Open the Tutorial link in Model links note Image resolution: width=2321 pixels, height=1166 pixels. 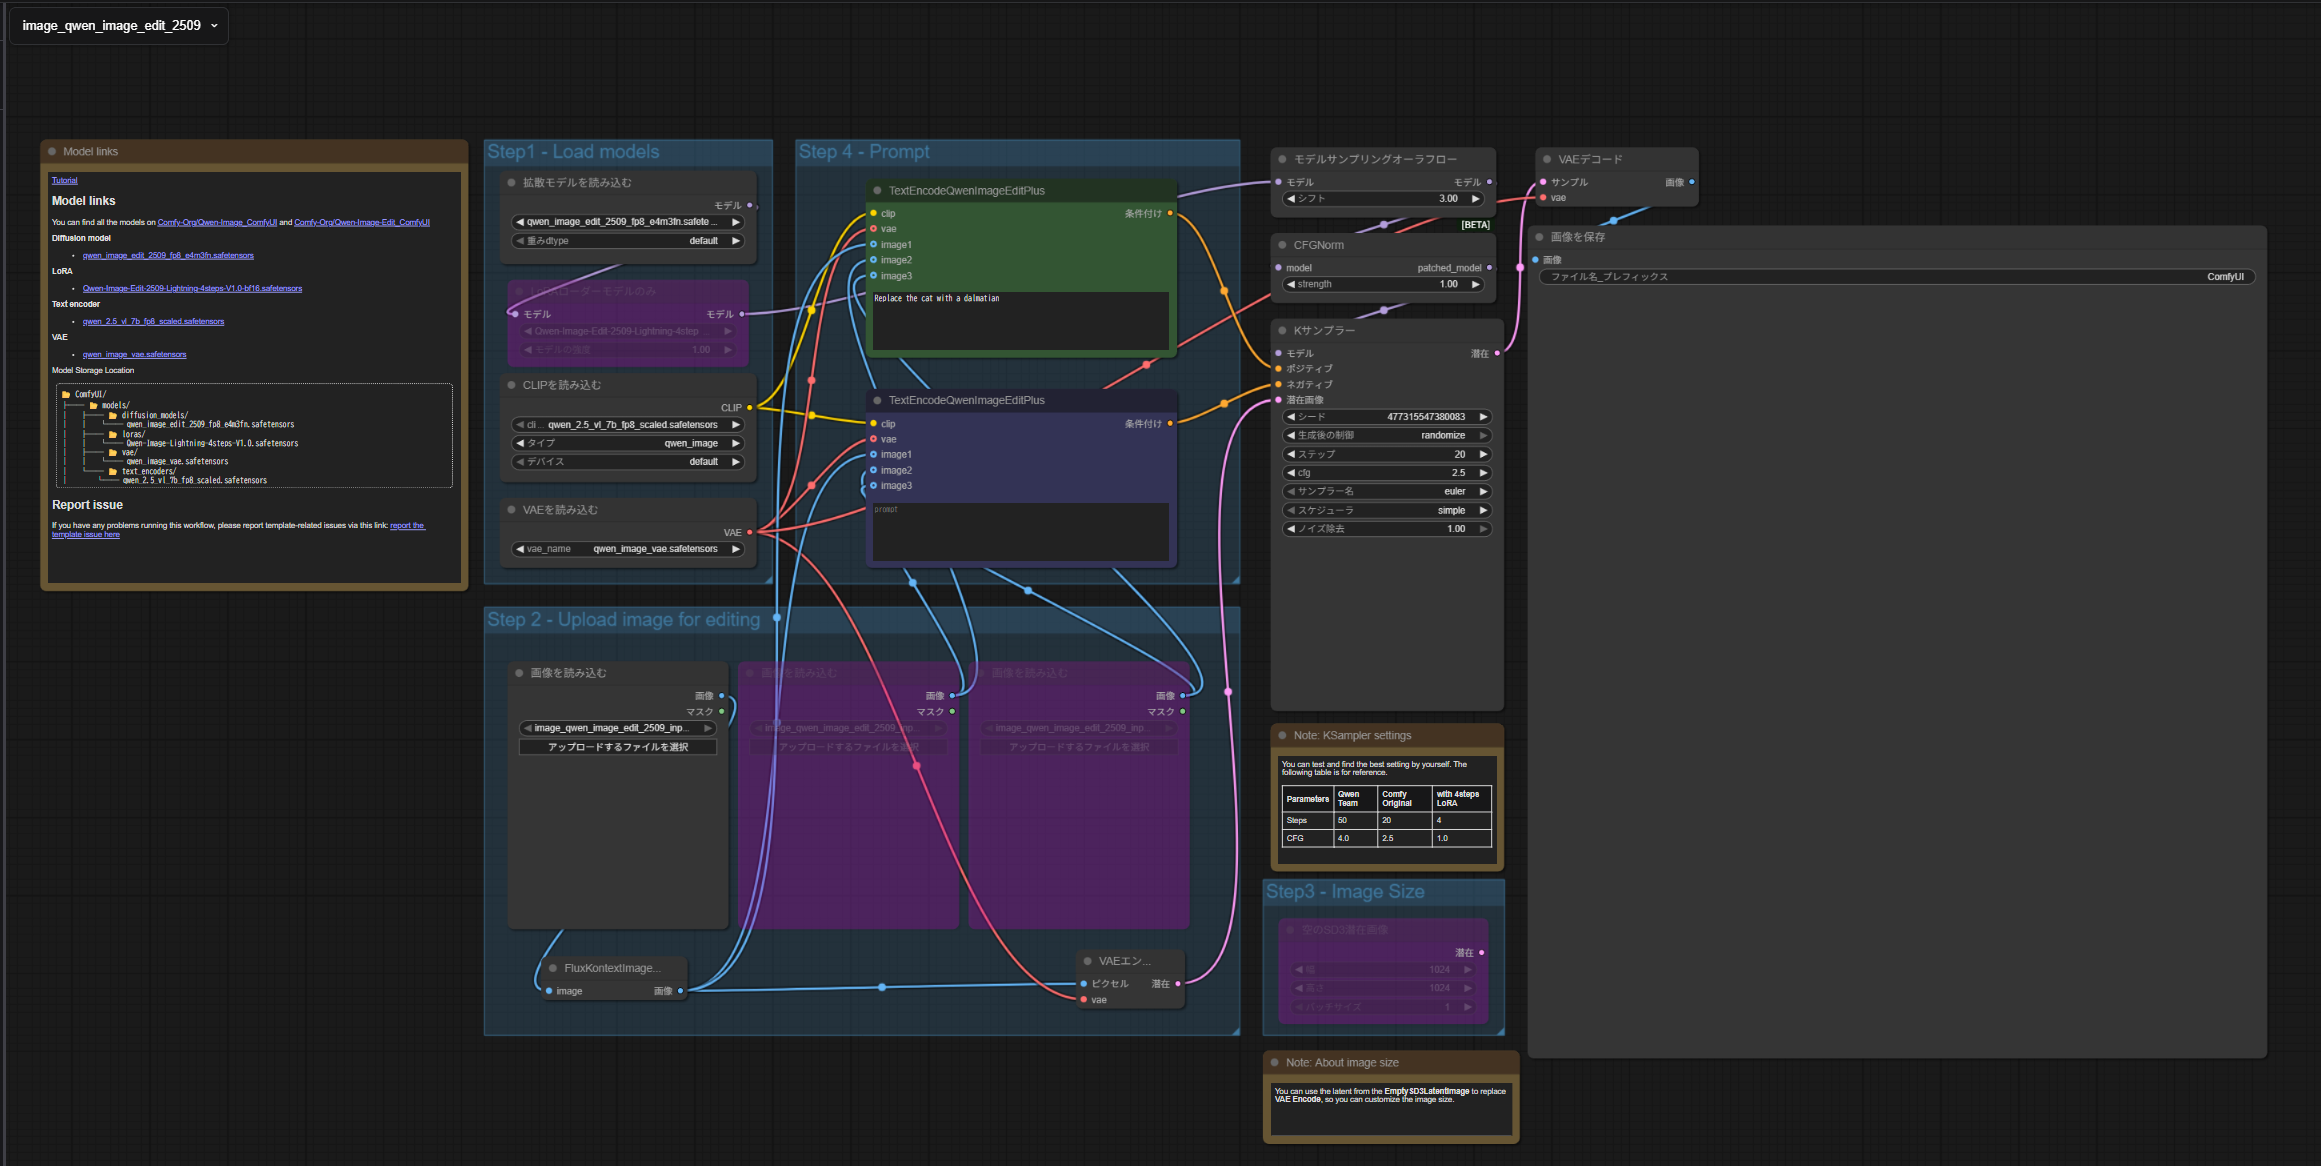click(64, 180)
